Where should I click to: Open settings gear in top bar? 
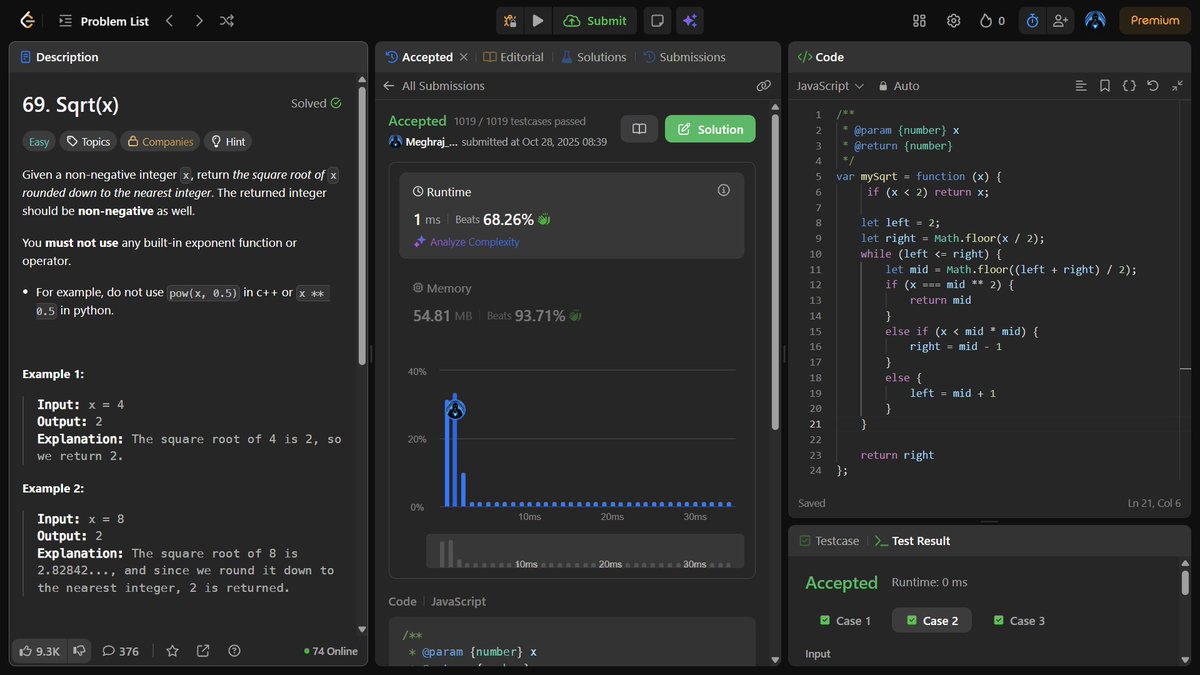954,20
